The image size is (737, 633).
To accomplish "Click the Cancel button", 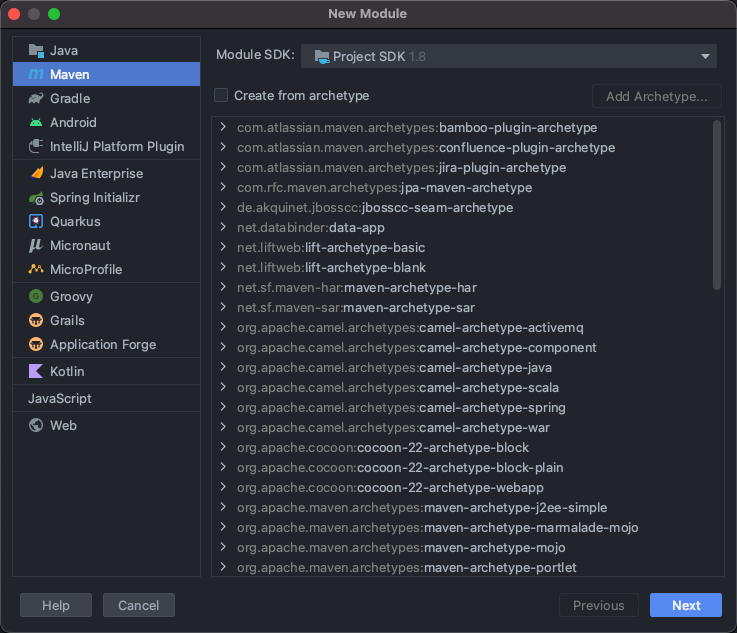I will pyautogui.click(x=139, y=605).
